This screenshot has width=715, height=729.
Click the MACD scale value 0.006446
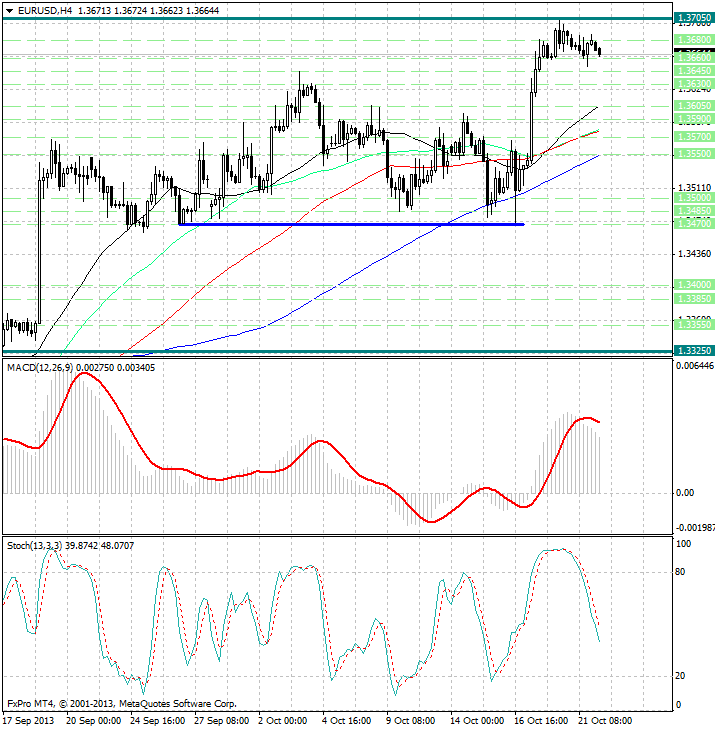point(695,366)
